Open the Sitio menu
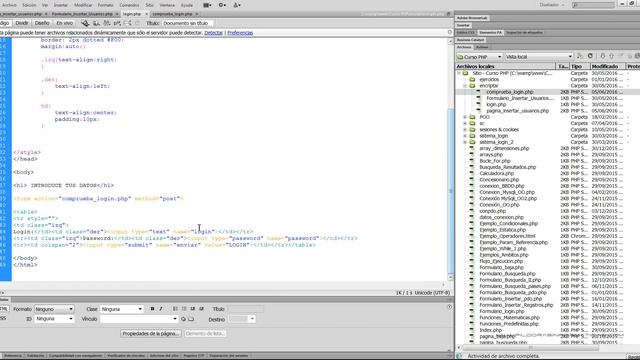 click(x=149, y=5)
